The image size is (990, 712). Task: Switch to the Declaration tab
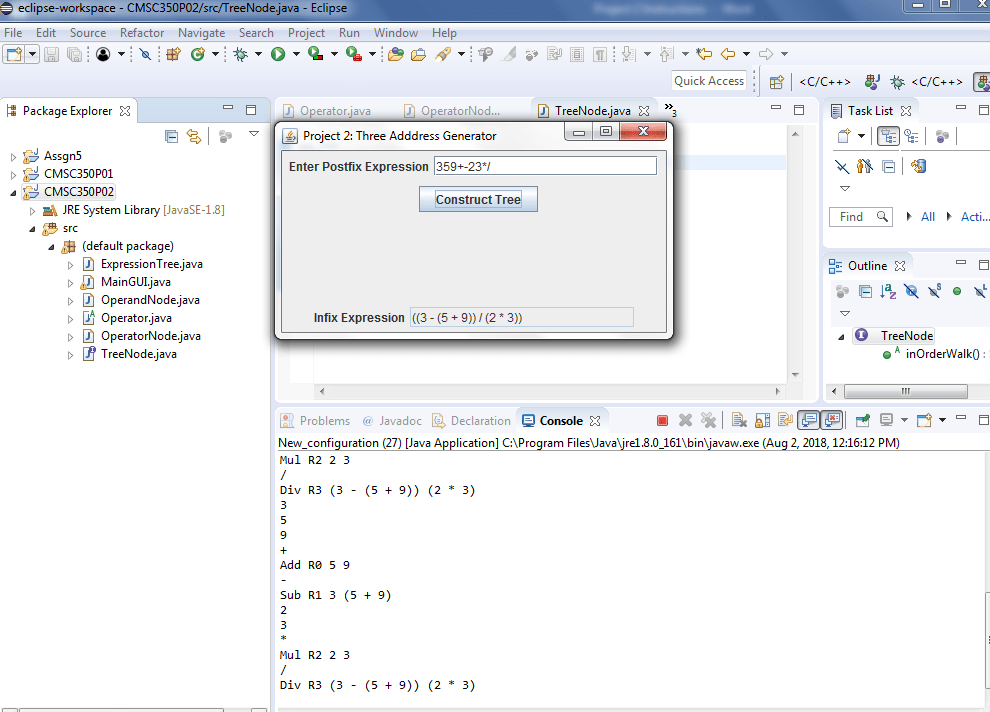click(x=472, y=421)
